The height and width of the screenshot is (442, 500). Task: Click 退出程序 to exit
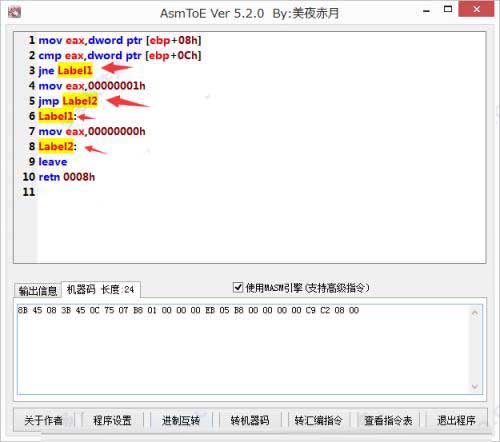[x=456, y=420]
